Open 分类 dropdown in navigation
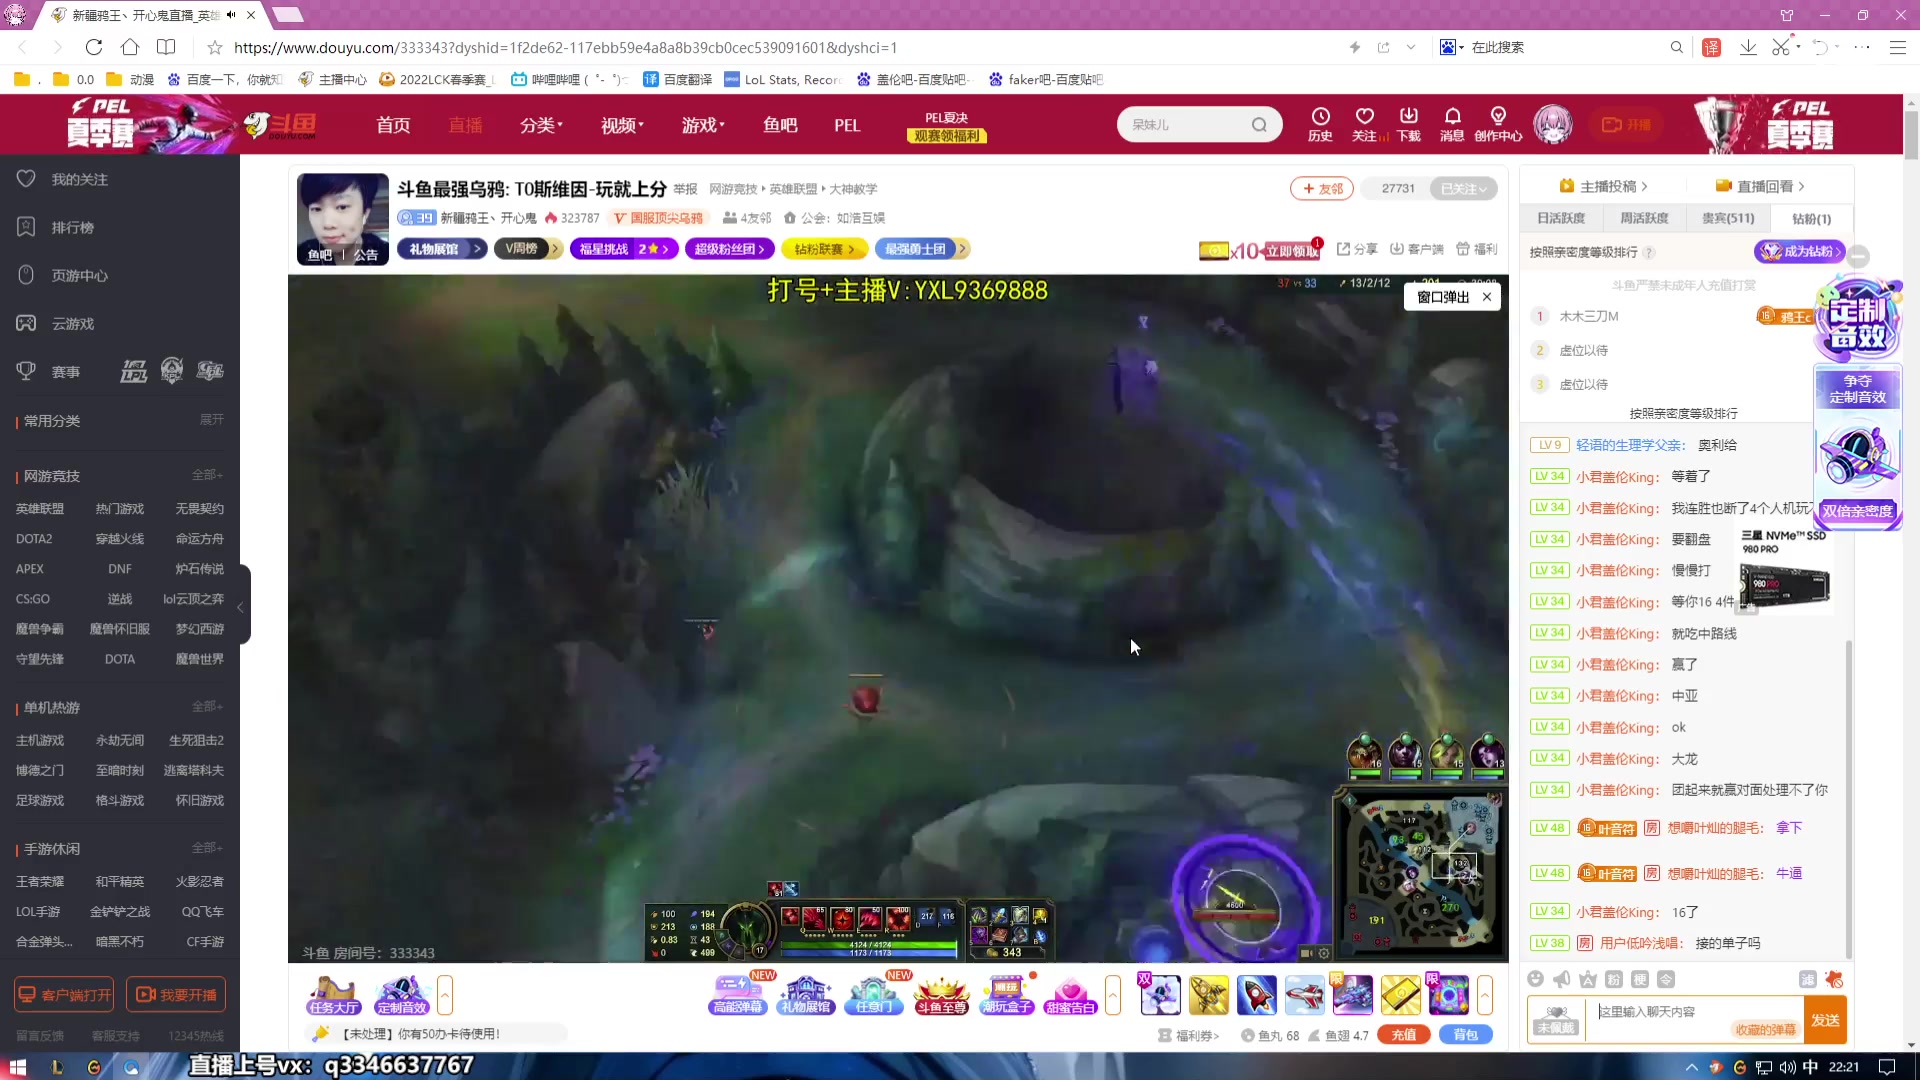 541,125
